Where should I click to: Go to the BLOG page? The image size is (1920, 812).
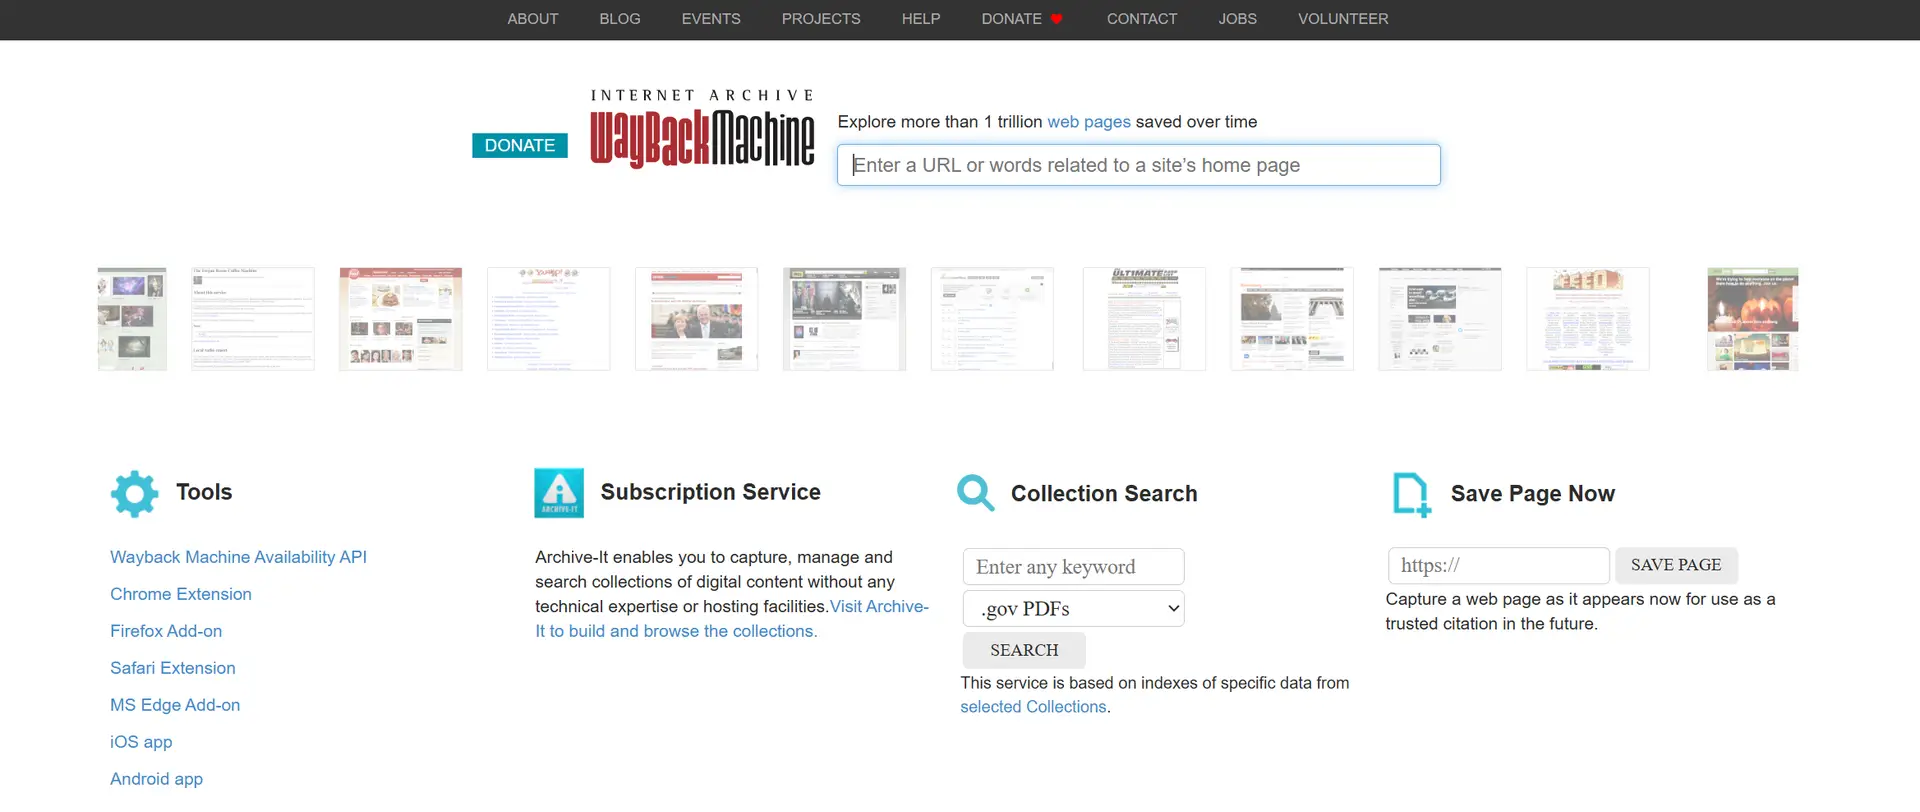point(620,19)
